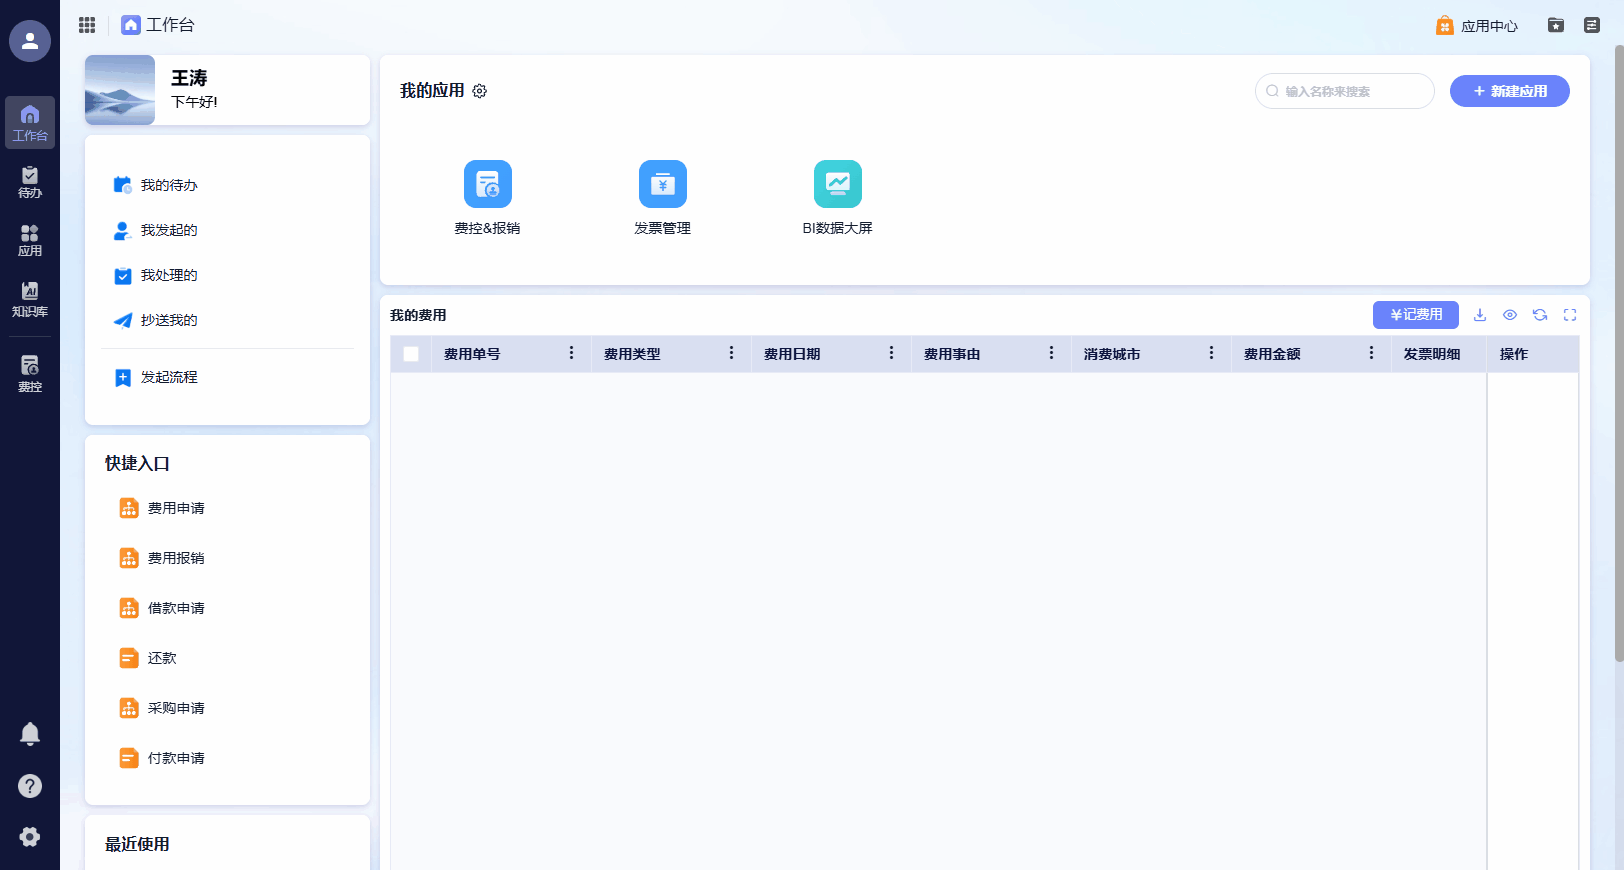1624x870 pixels.
Task: Open the 待办 sidebar icon
Action: (x=30, y=182)
